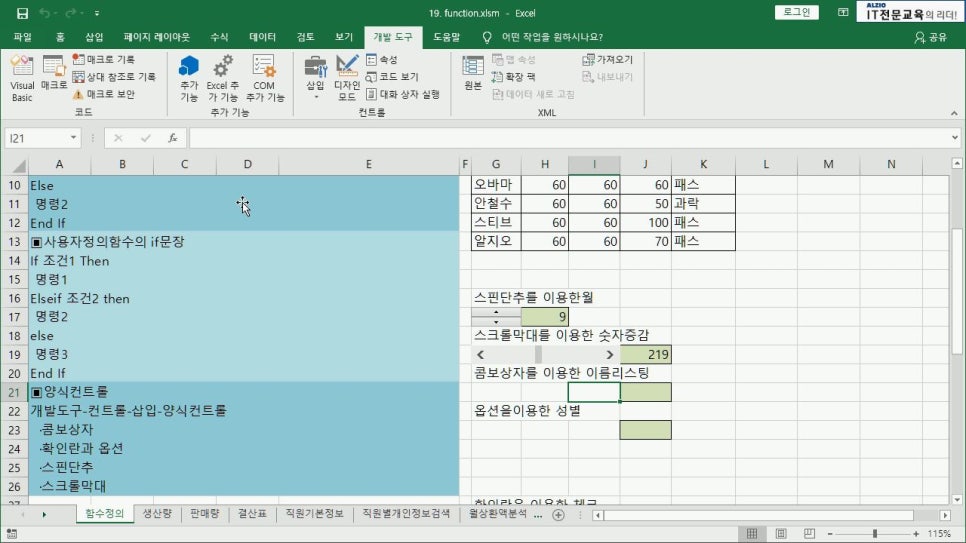Image resolution: width=966 pixels, height=543 pixels.
Task: Undo the last action
Action: 44,13
